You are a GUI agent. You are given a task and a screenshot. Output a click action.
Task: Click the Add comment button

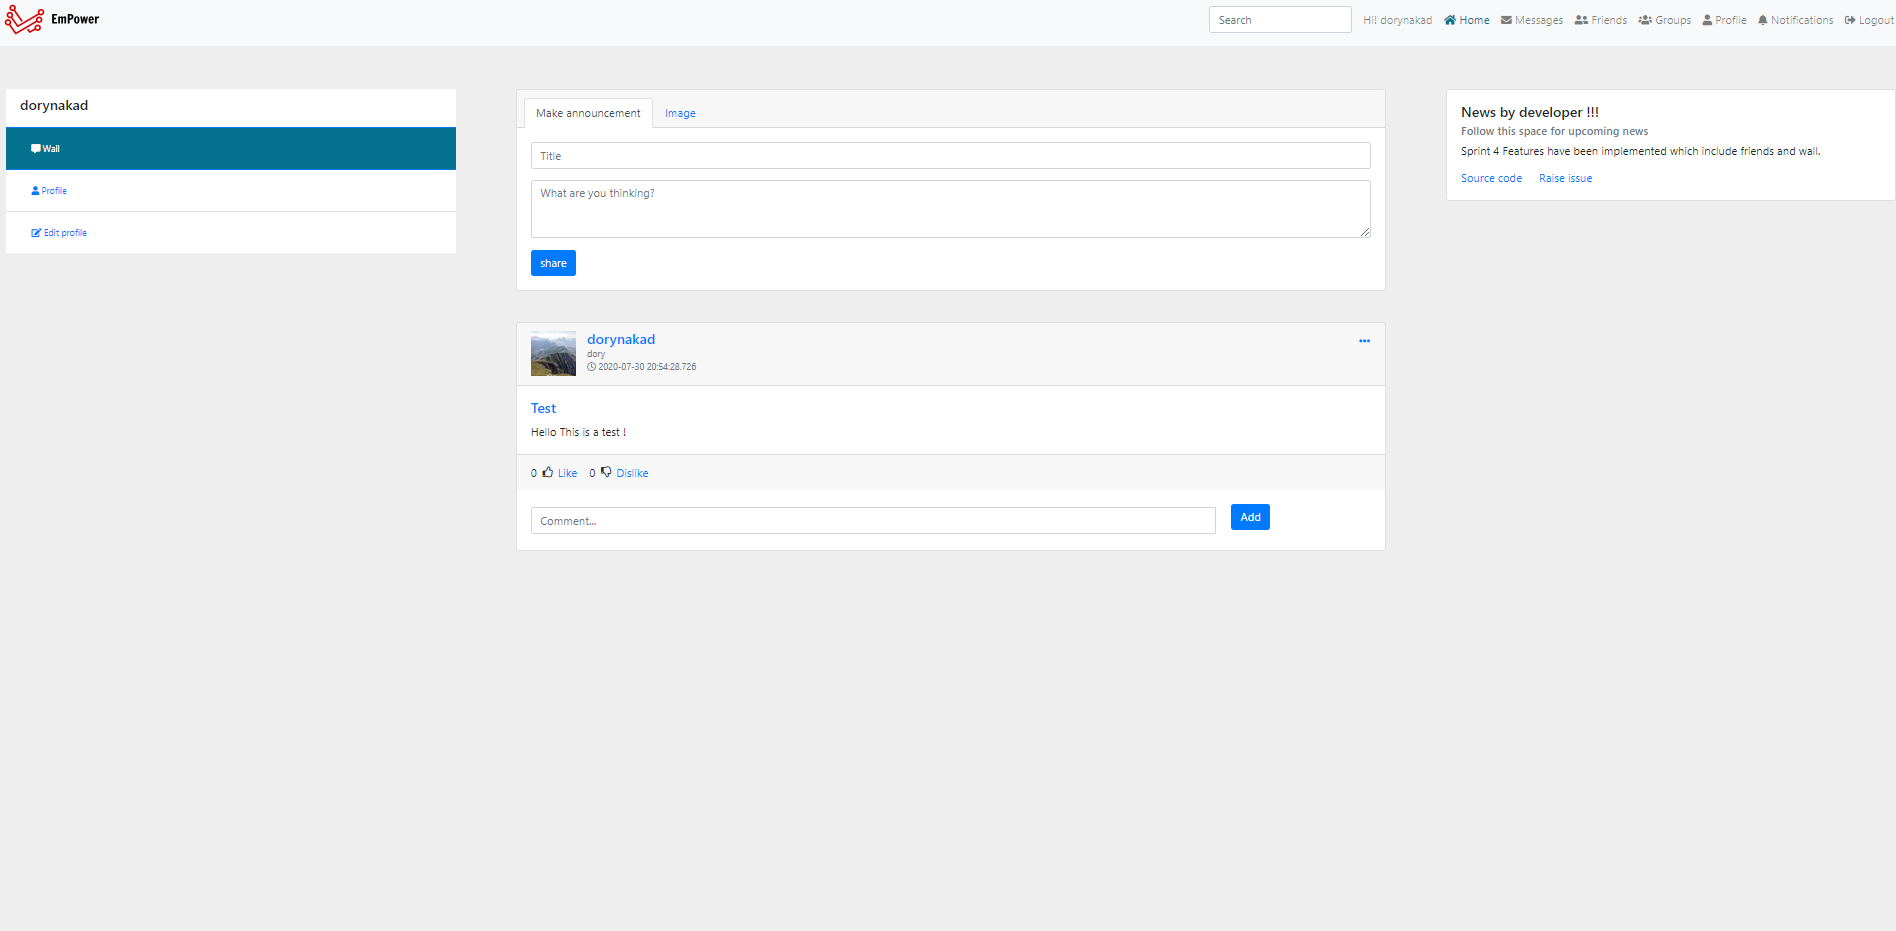pos(1250,517)
